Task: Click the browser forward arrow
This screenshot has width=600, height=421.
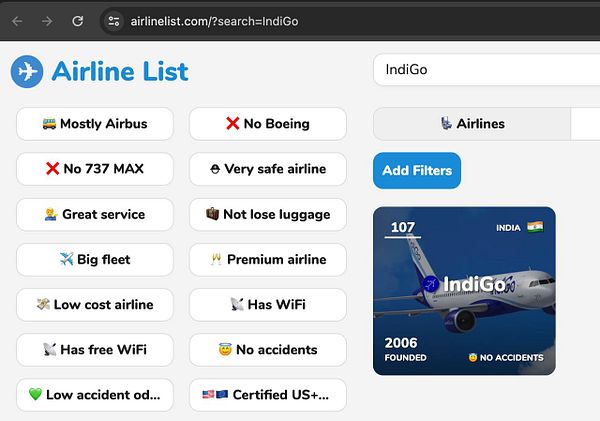Action: (x=47, y=21)
